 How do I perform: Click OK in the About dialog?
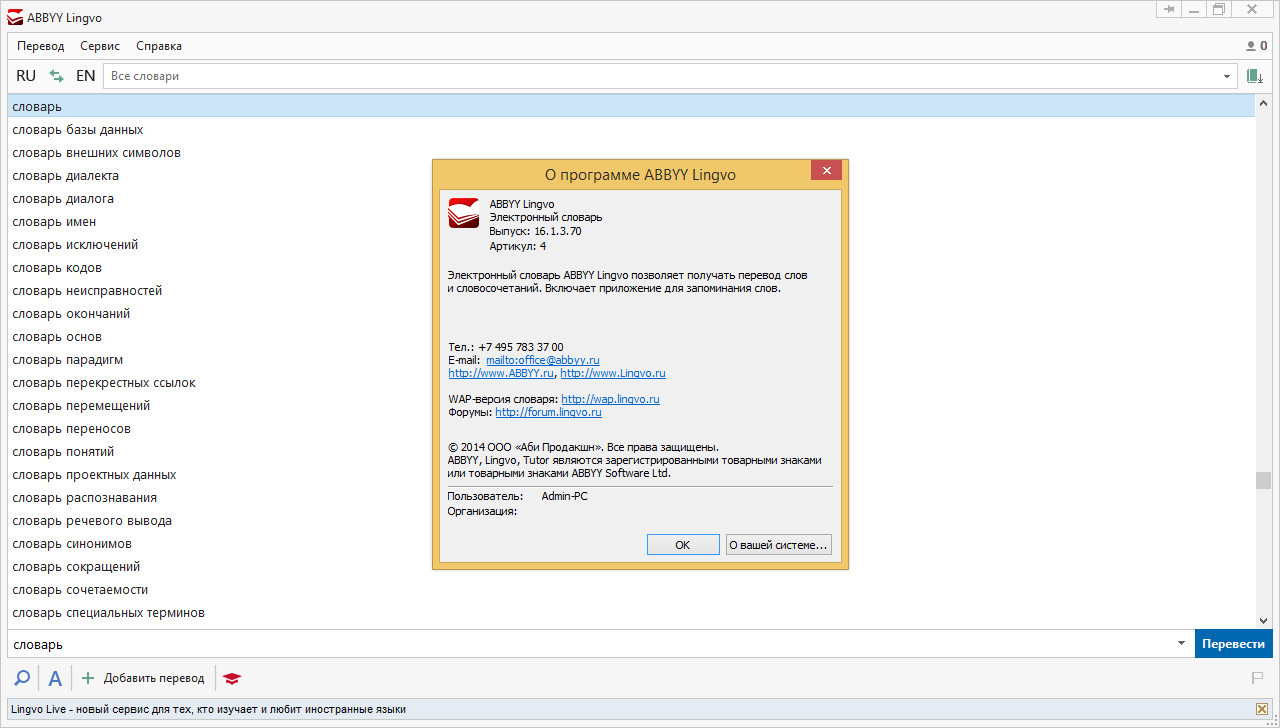tap(683, 545)
